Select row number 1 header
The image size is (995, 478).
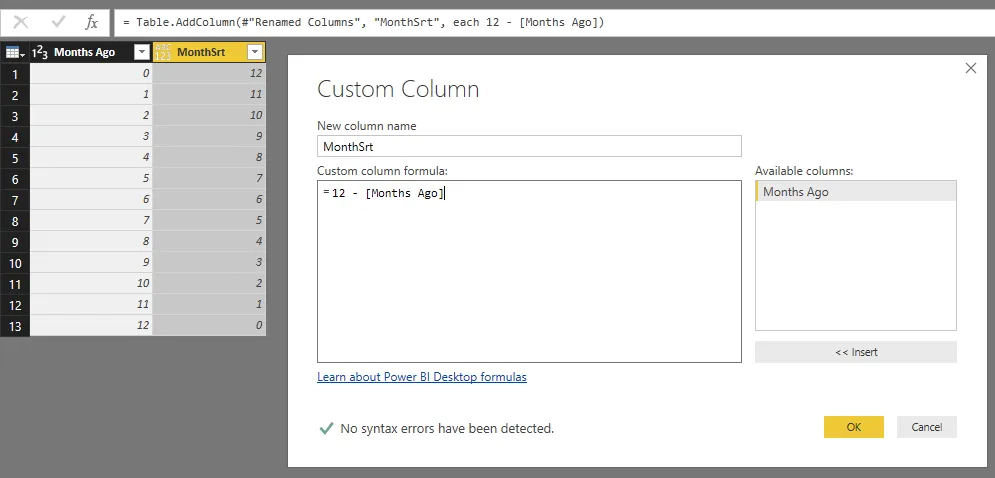(x=15, y=74)
